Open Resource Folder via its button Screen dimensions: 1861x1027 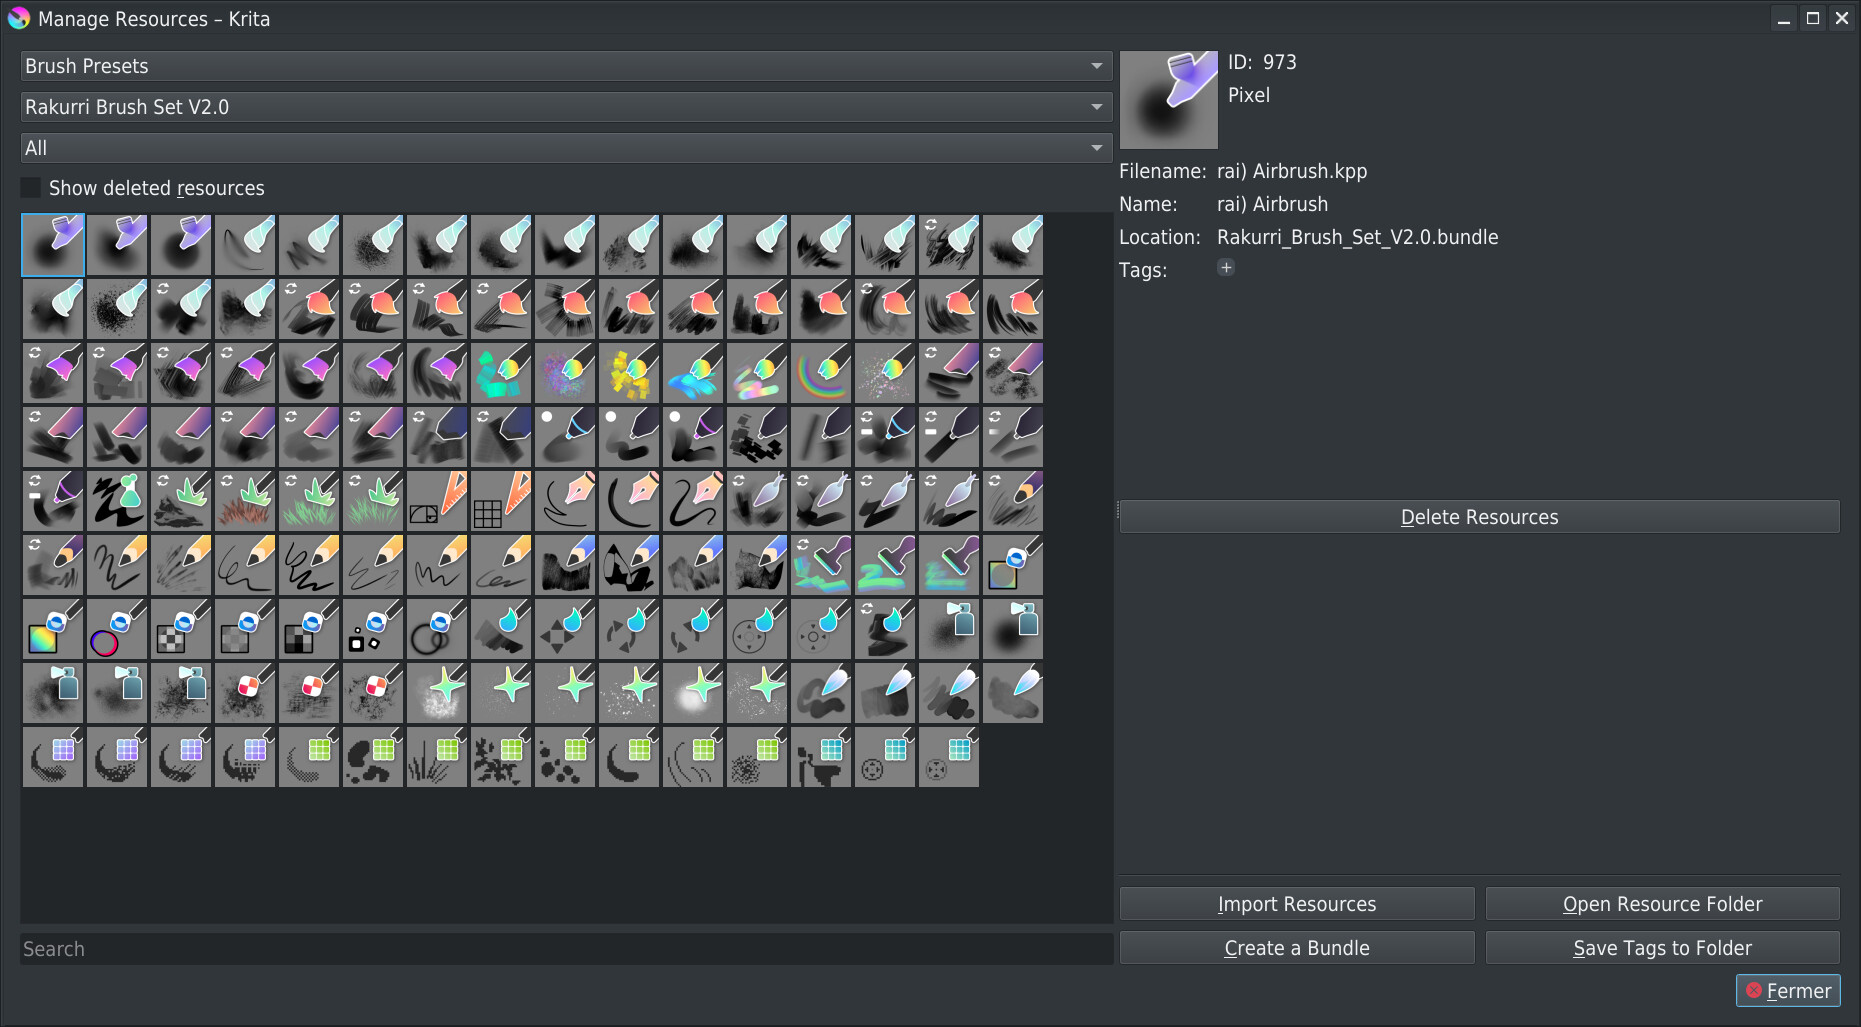coord(1662,904)
